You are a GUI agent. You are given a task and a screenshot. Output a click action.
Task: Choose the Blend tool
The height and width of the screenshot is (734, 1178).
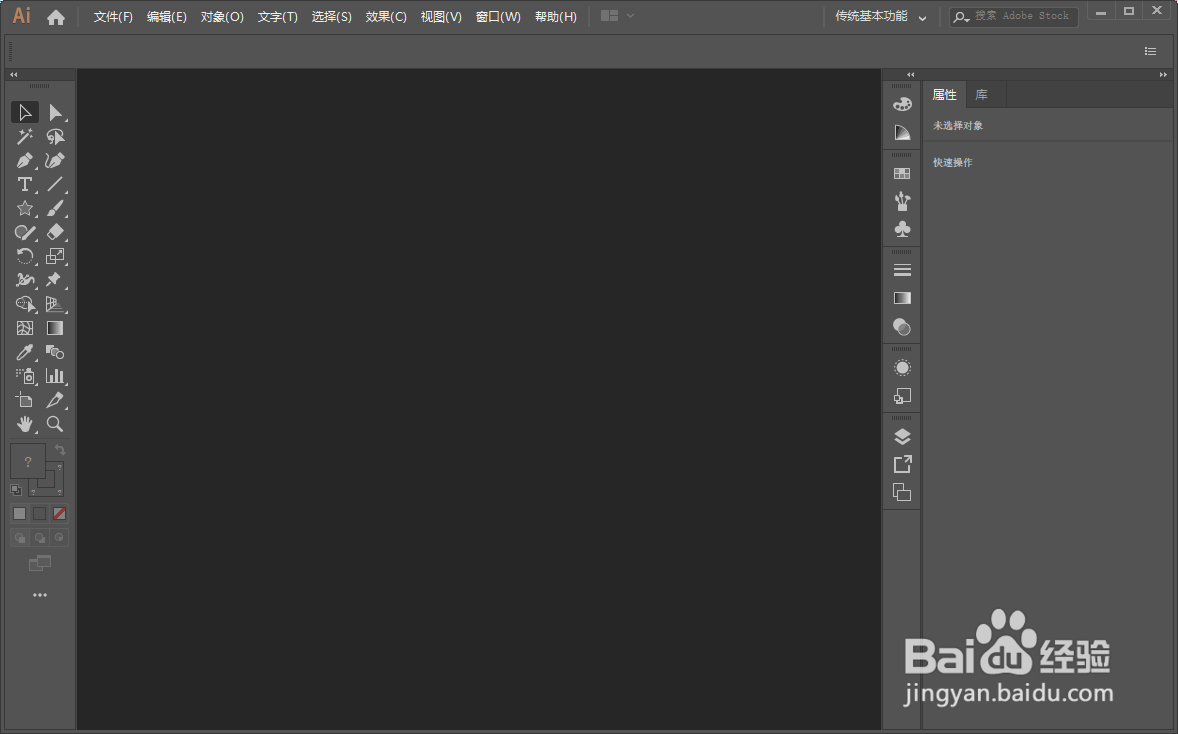[55, 352]
